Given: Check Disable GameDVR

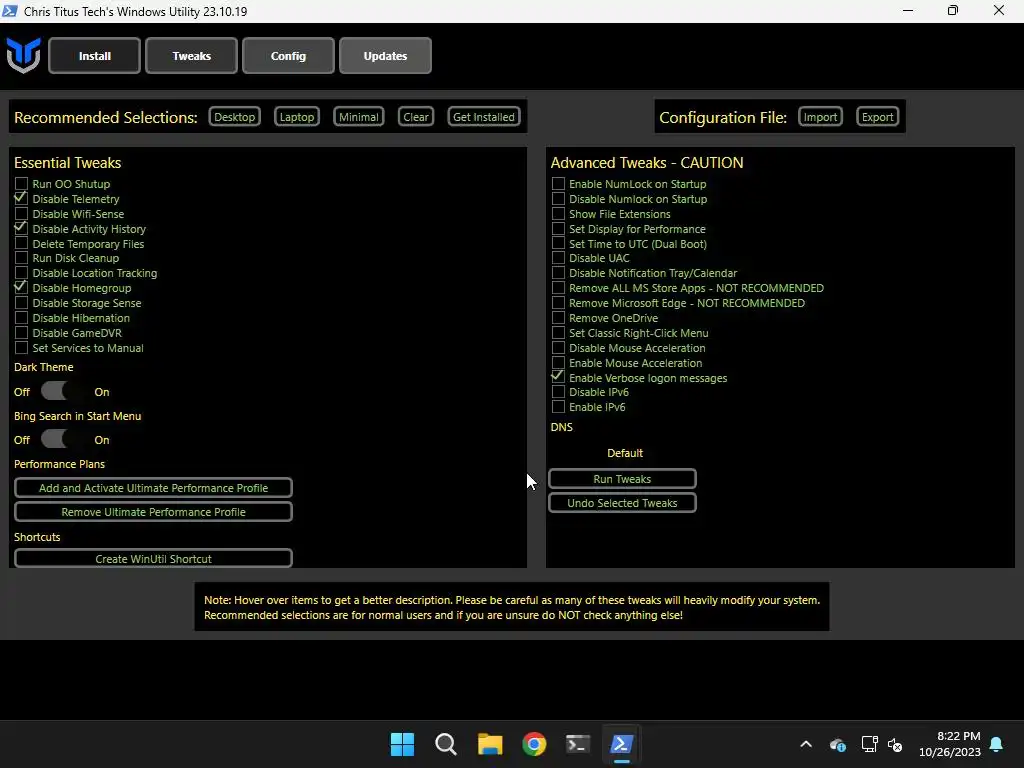Looking at the screenshot, I should (x=22, y=333).
